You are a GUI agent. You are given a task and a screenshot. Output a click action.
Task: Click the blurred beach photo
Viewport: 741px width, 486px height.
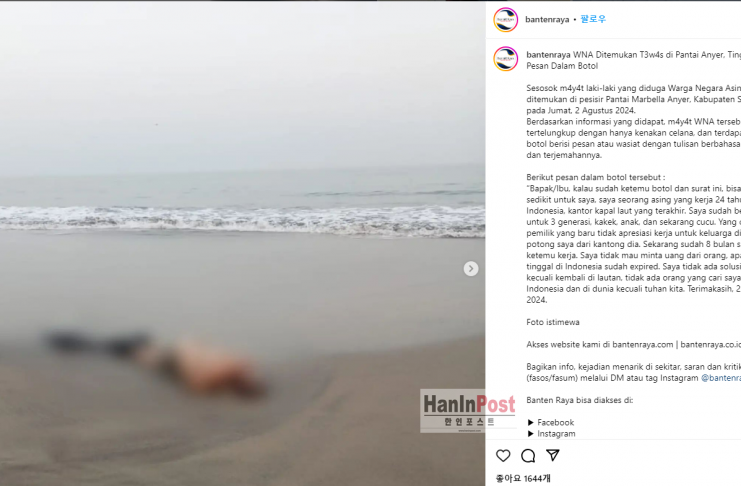point(242,243)
